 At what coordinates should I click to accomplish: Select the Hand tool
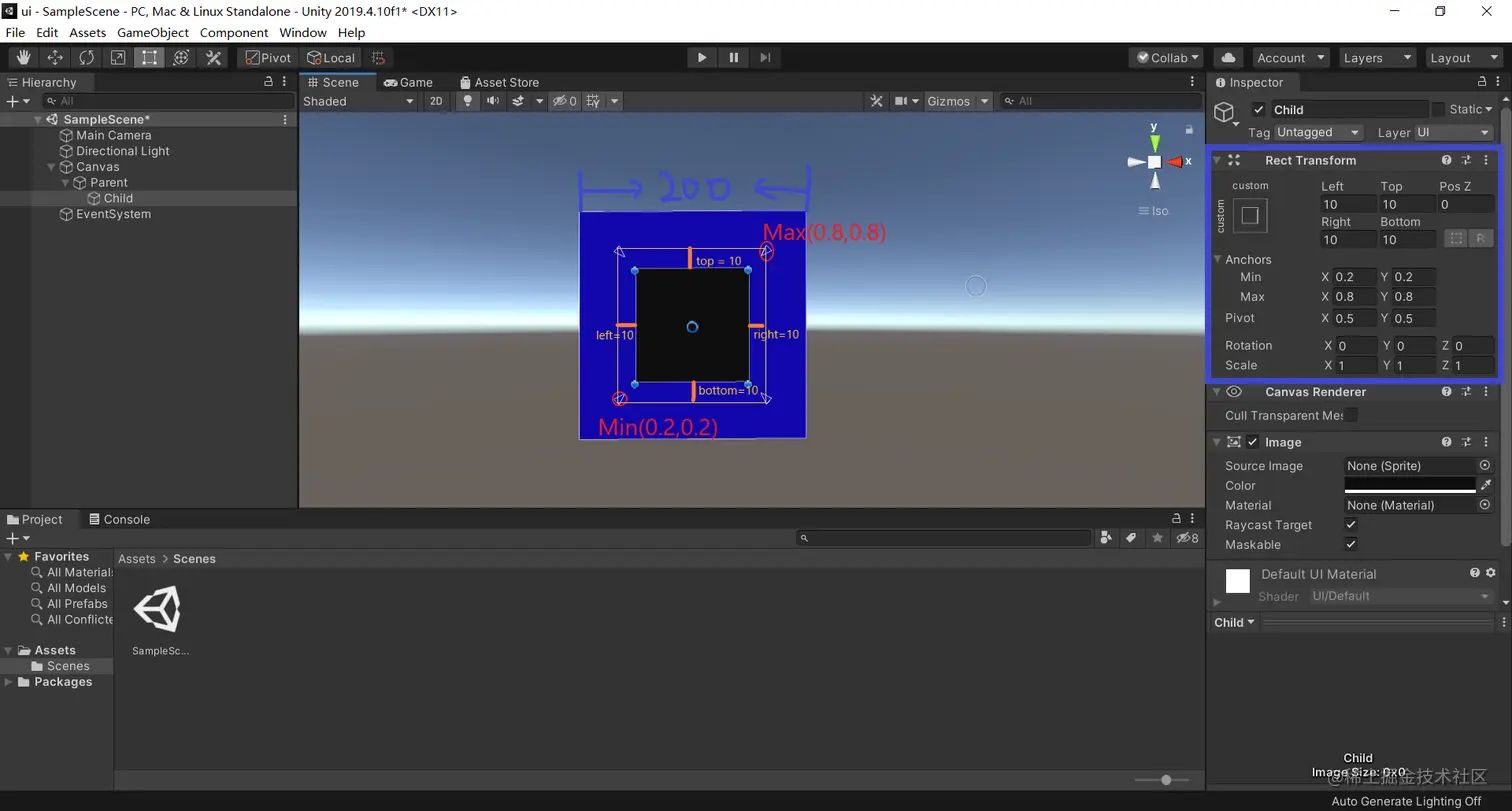click(x=23, y=58)
